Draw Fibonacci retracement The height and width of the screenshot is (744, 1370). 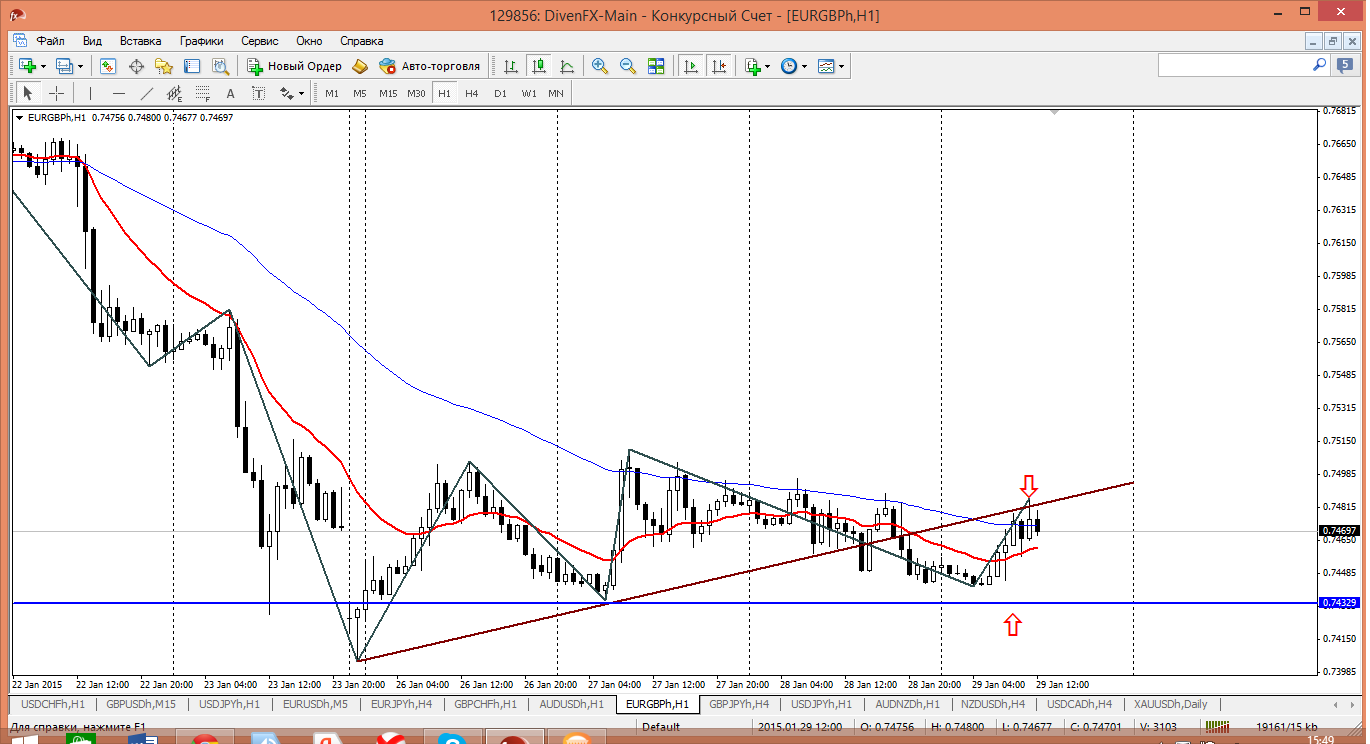pos(202,93)
